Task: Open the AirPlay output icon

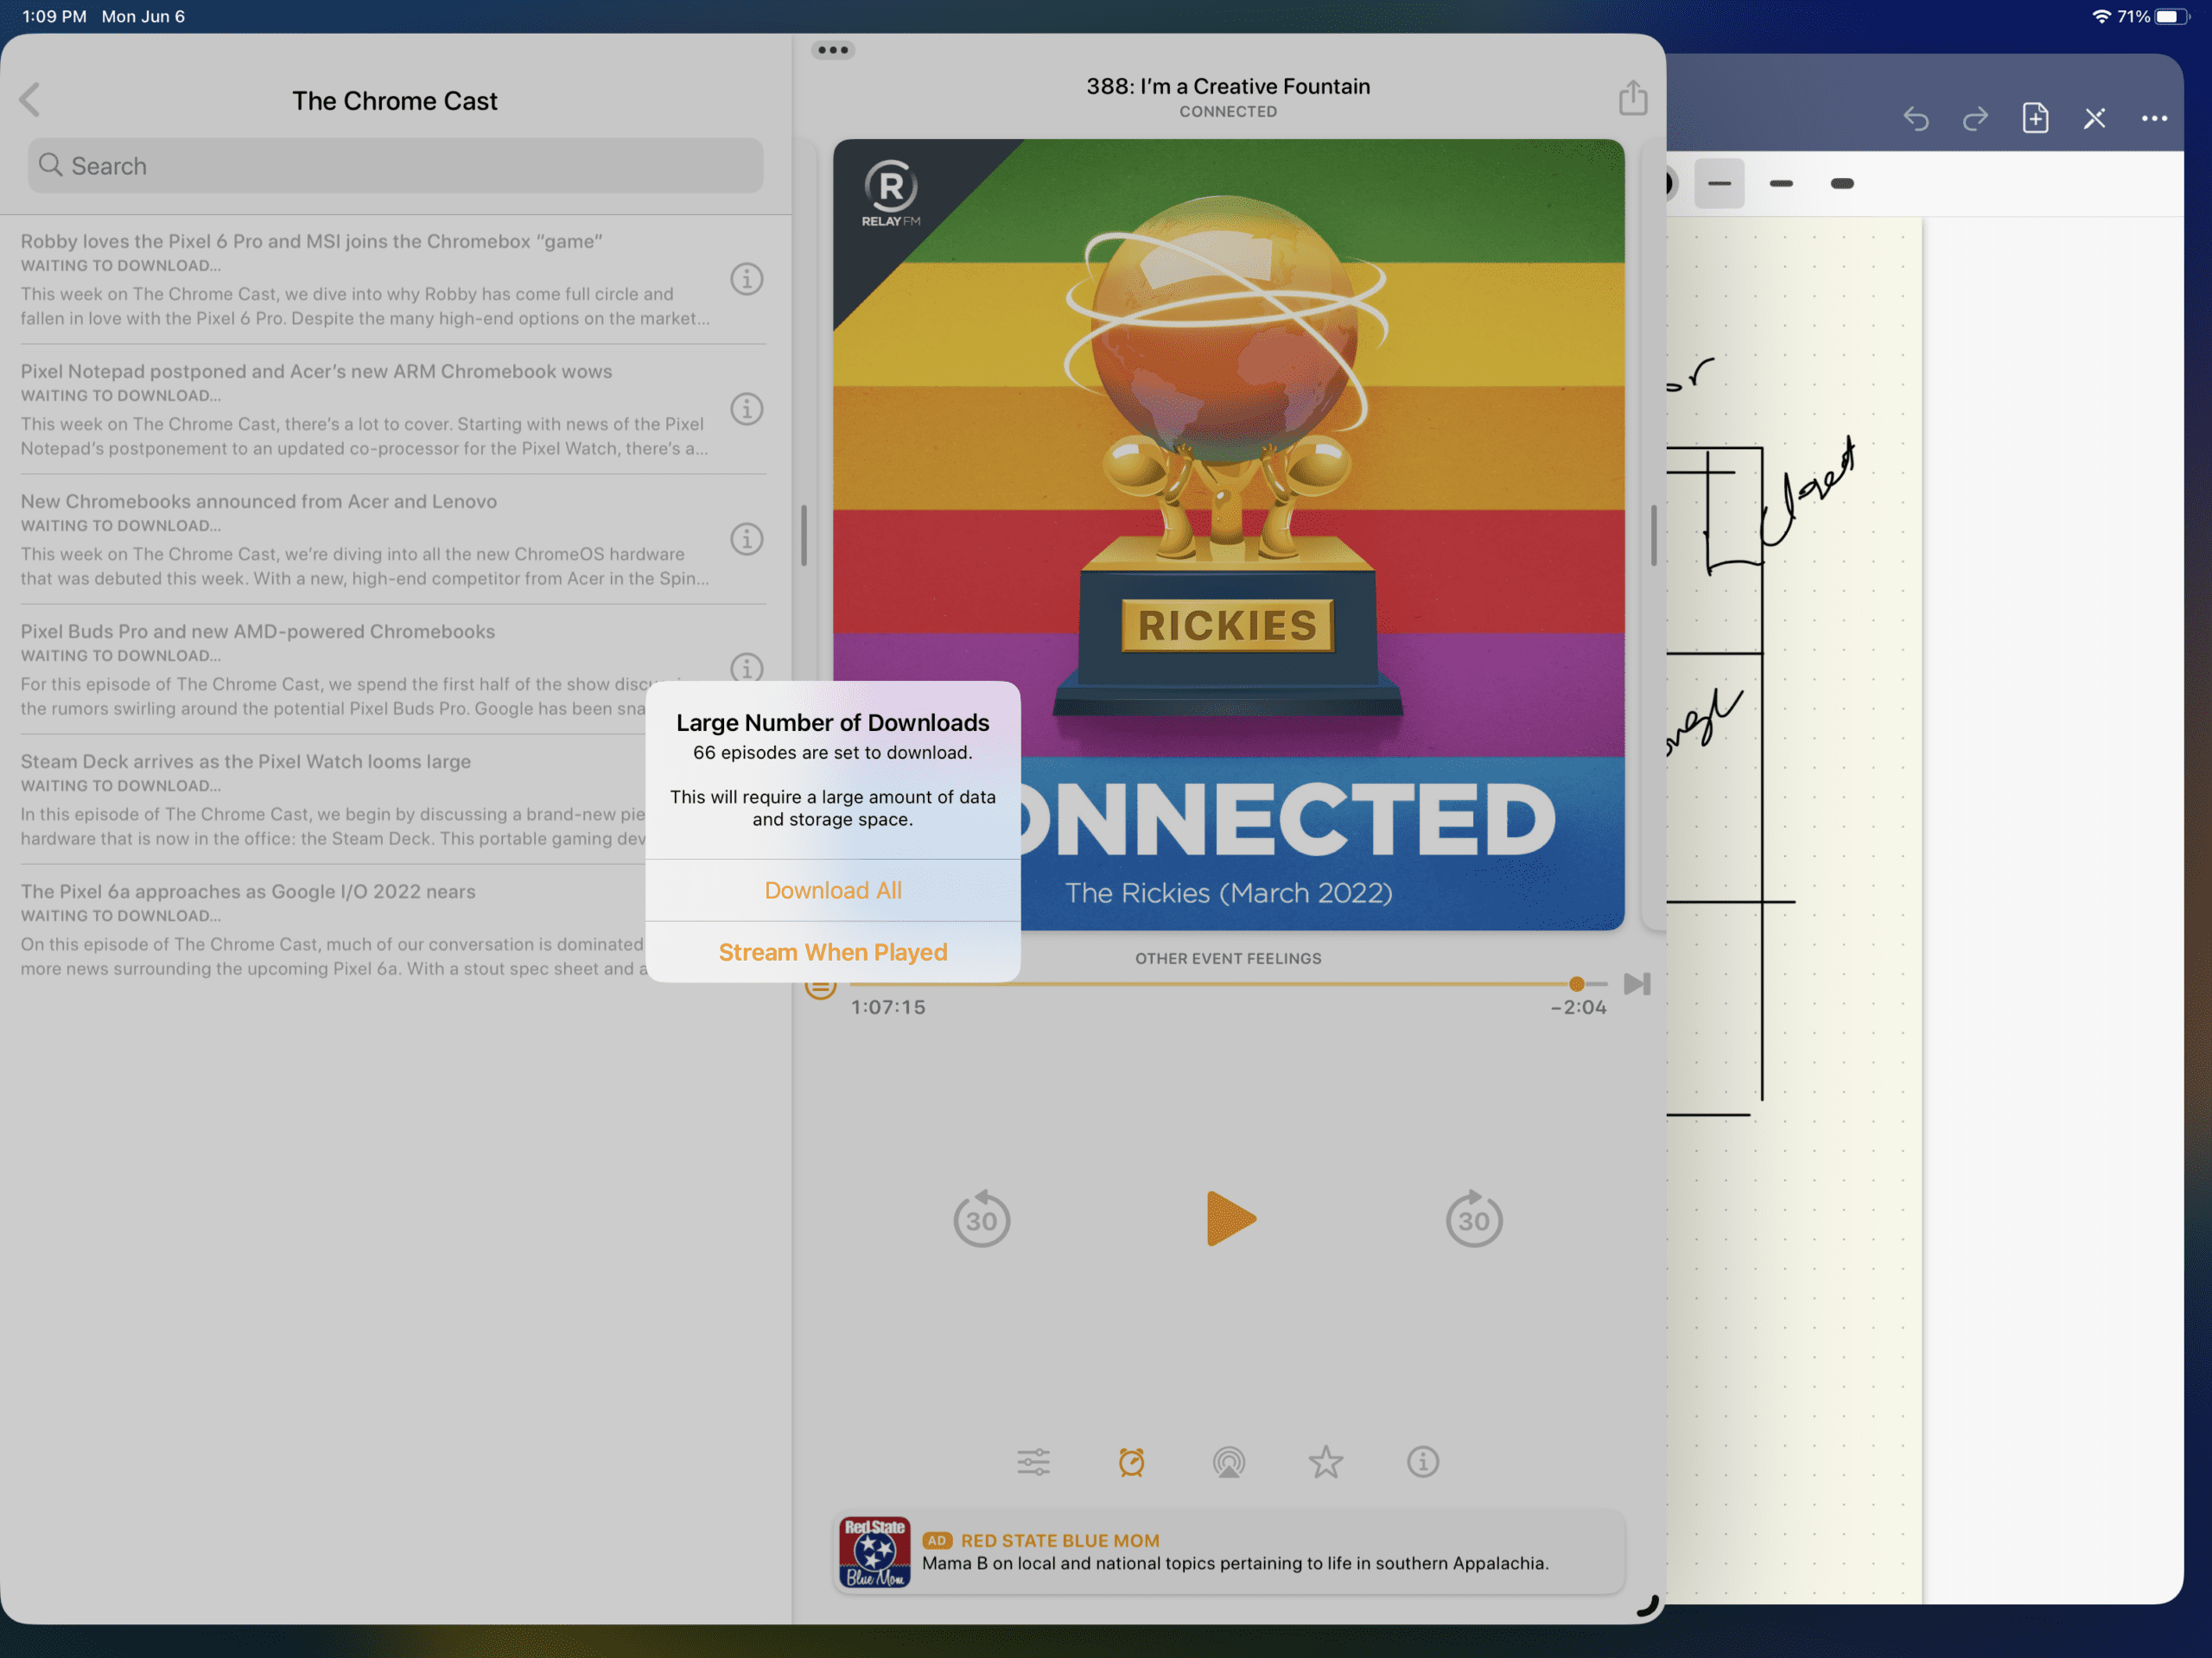Action: tap(1228, 1462)
